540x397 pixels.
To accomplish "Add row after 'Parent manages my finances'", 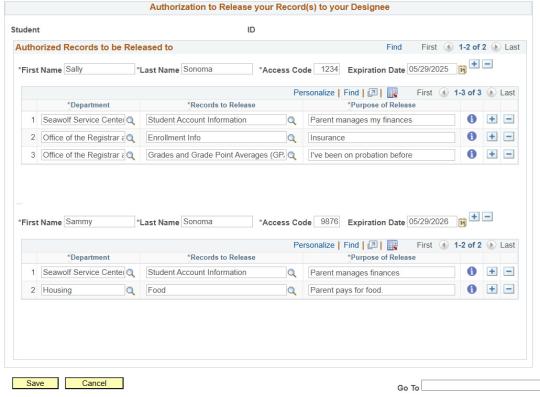I will [x=492, y=119].
